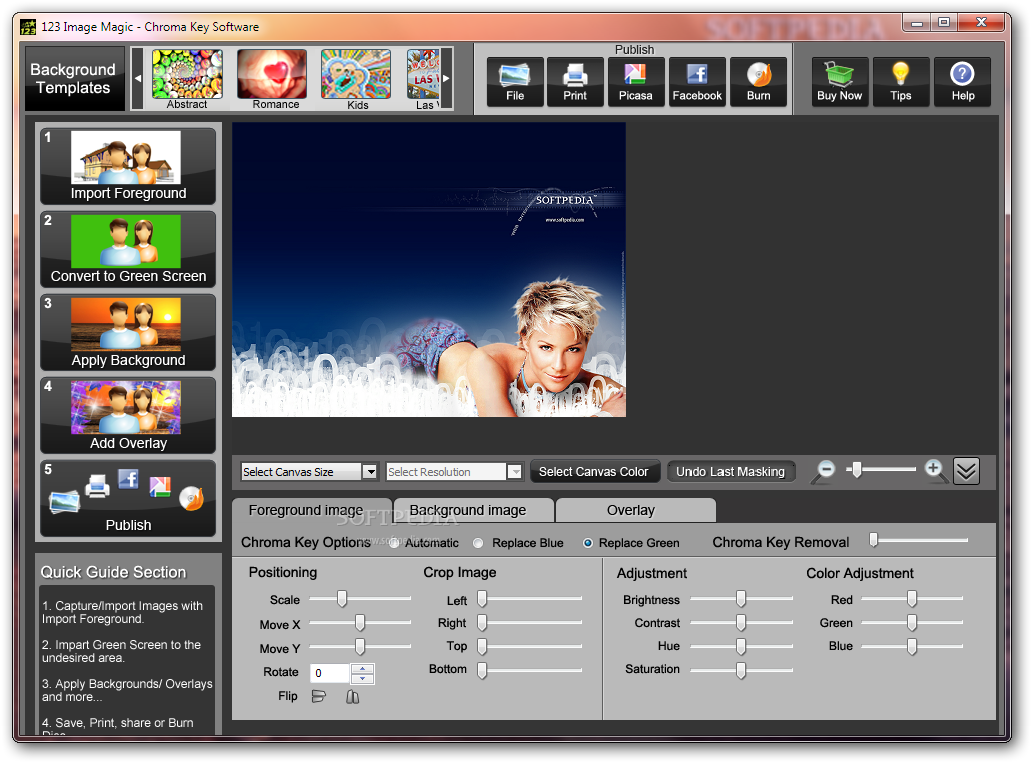Click the Hue slider
Screen dimensions: 1032x763
tap(741, 646)
